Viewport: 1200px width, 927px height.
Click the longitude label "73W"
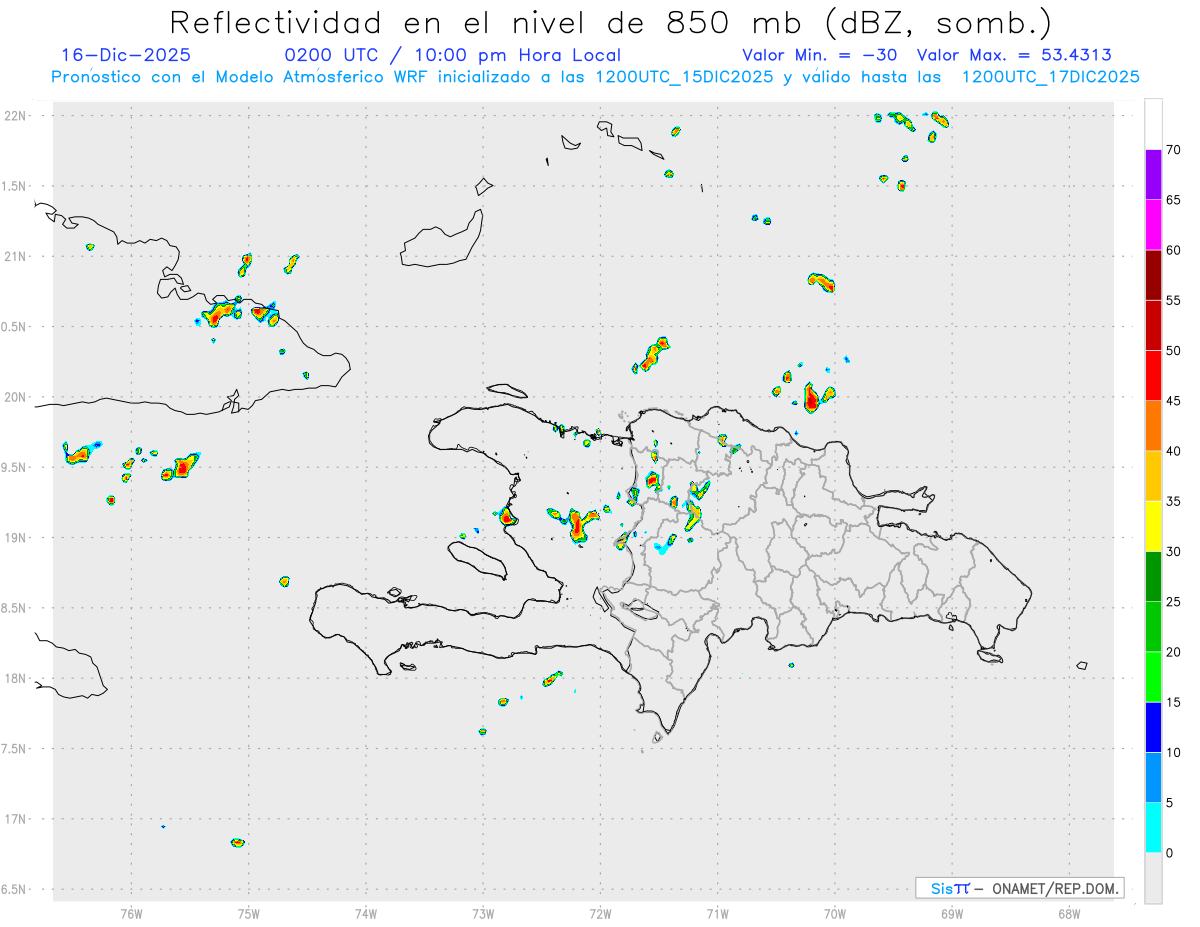pos(483,913)
